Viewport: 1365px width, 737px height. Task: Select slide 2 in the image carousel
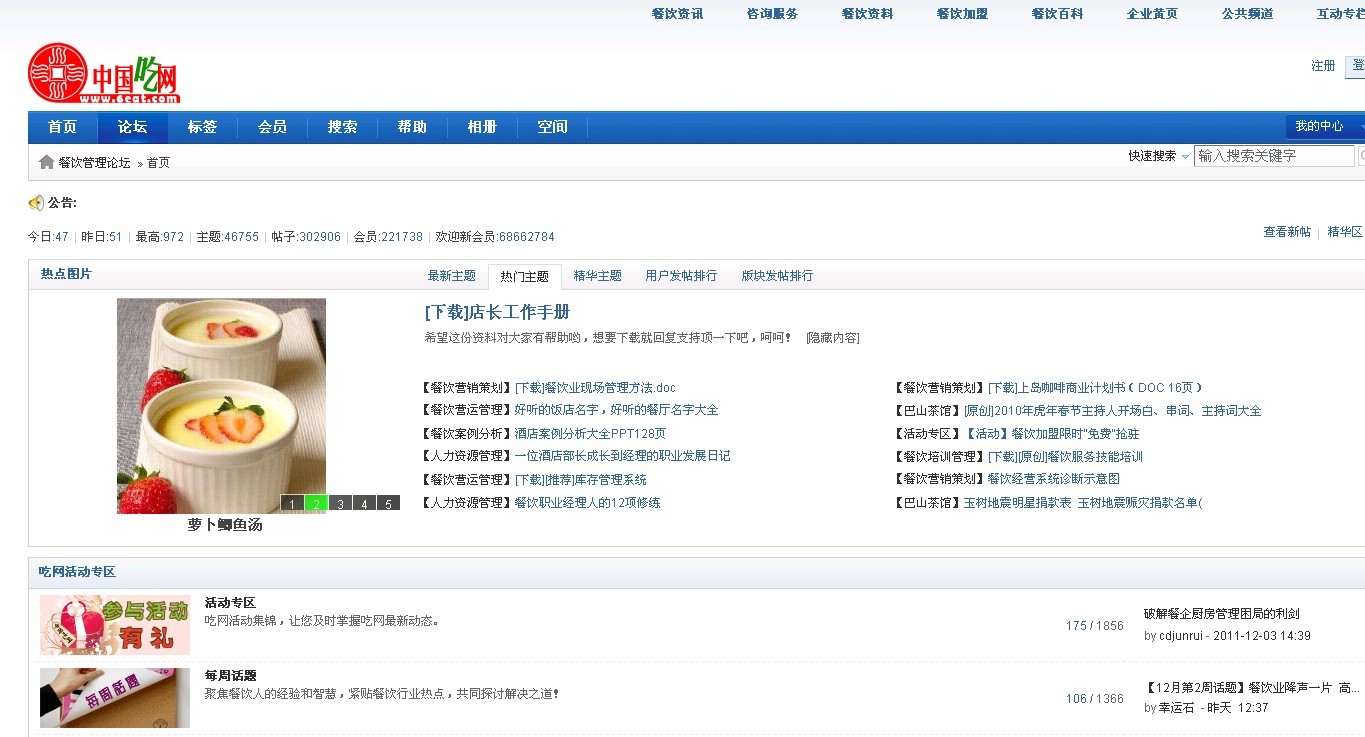[316, 503]
